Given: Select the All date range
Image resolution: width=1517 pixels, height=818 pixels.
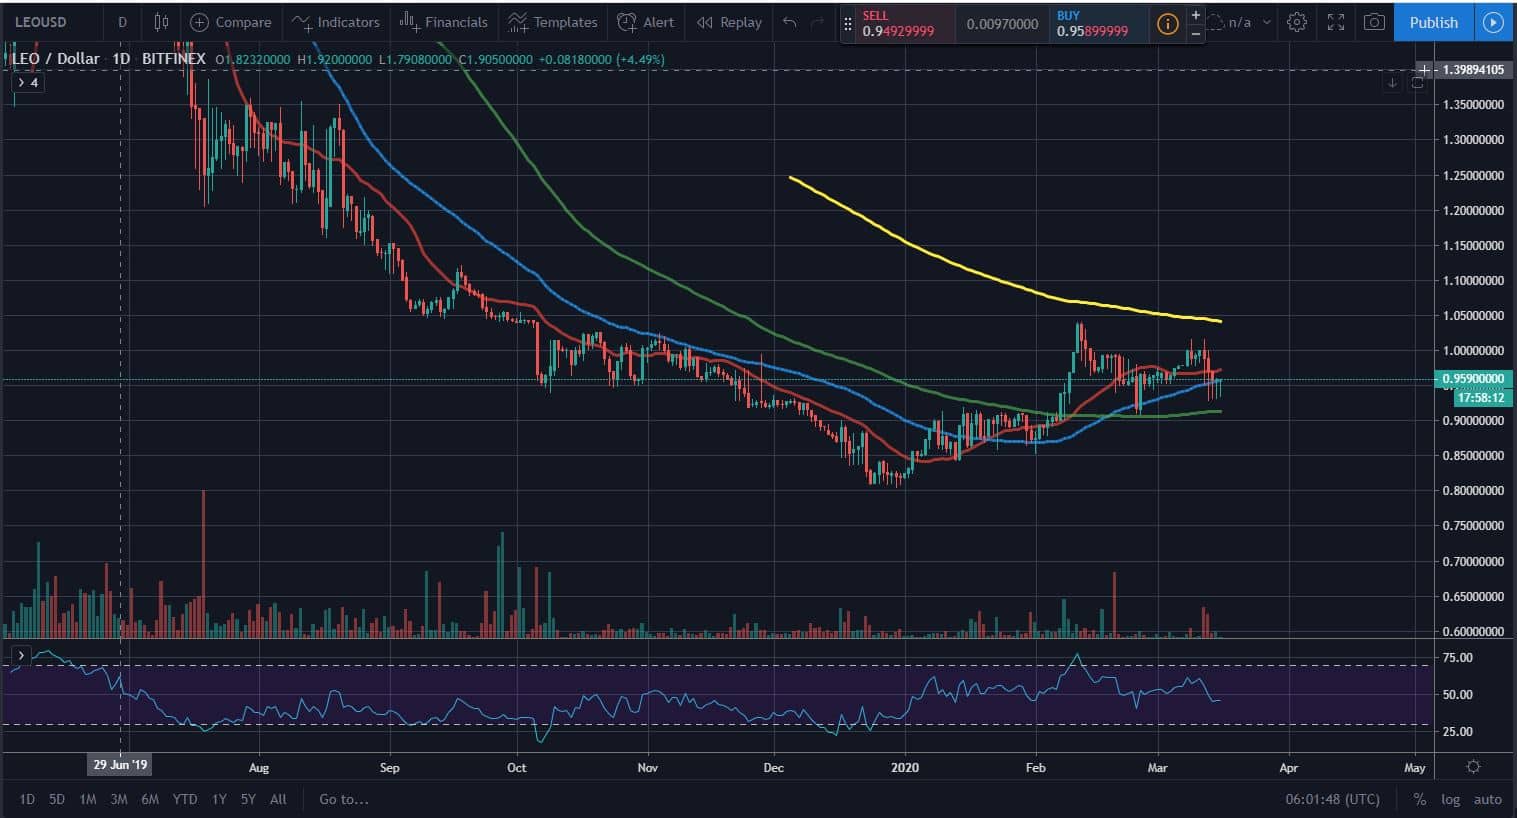Looking at the screenshot, I should click(278, 799).
